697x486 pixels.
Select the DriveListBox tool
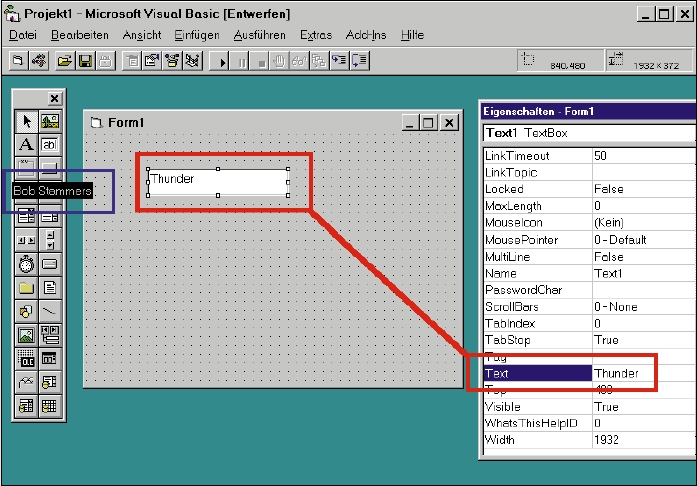tap(50, 264)
